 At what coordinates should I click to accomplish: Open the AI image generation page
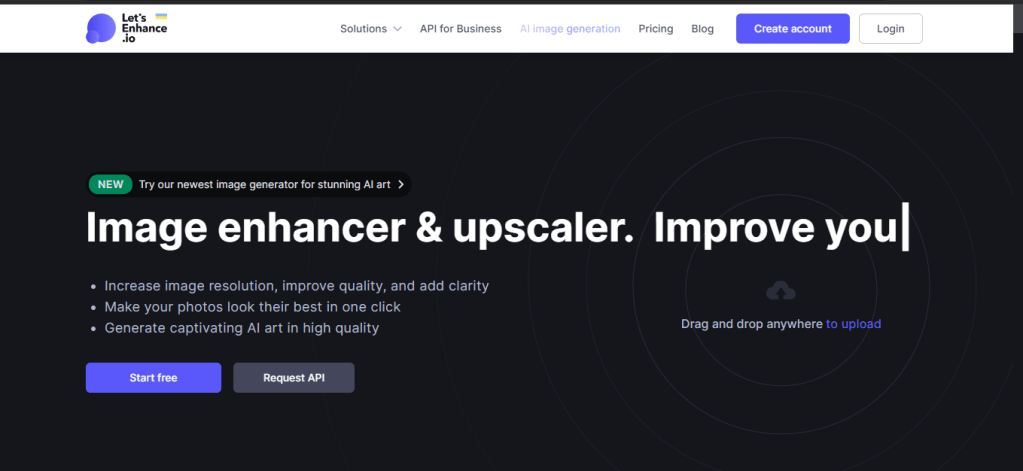coord(570,29)
